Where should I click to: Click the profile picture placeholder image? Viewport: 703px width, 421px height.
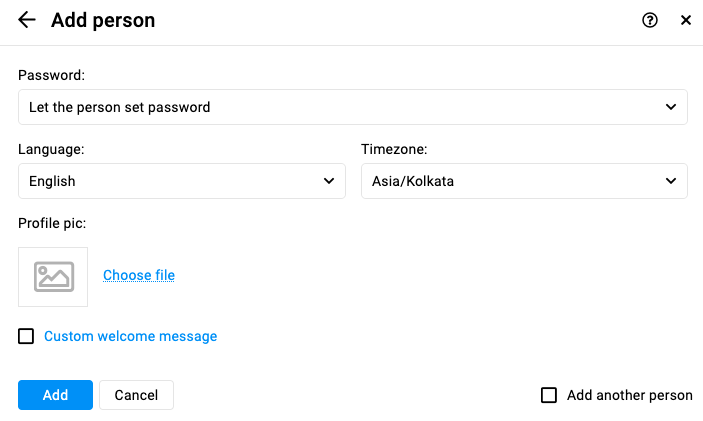pos(53,277)
